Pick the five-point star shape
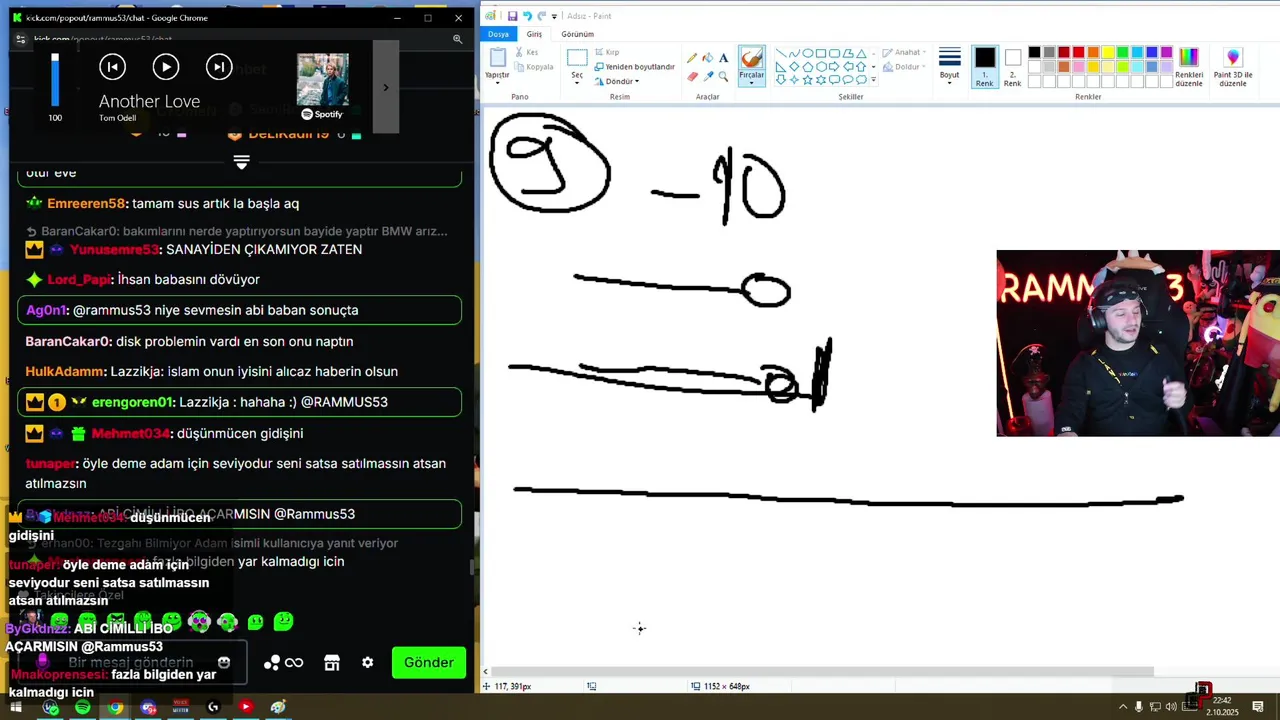The height and width of the screenshot is (720, 1280). 808,80
